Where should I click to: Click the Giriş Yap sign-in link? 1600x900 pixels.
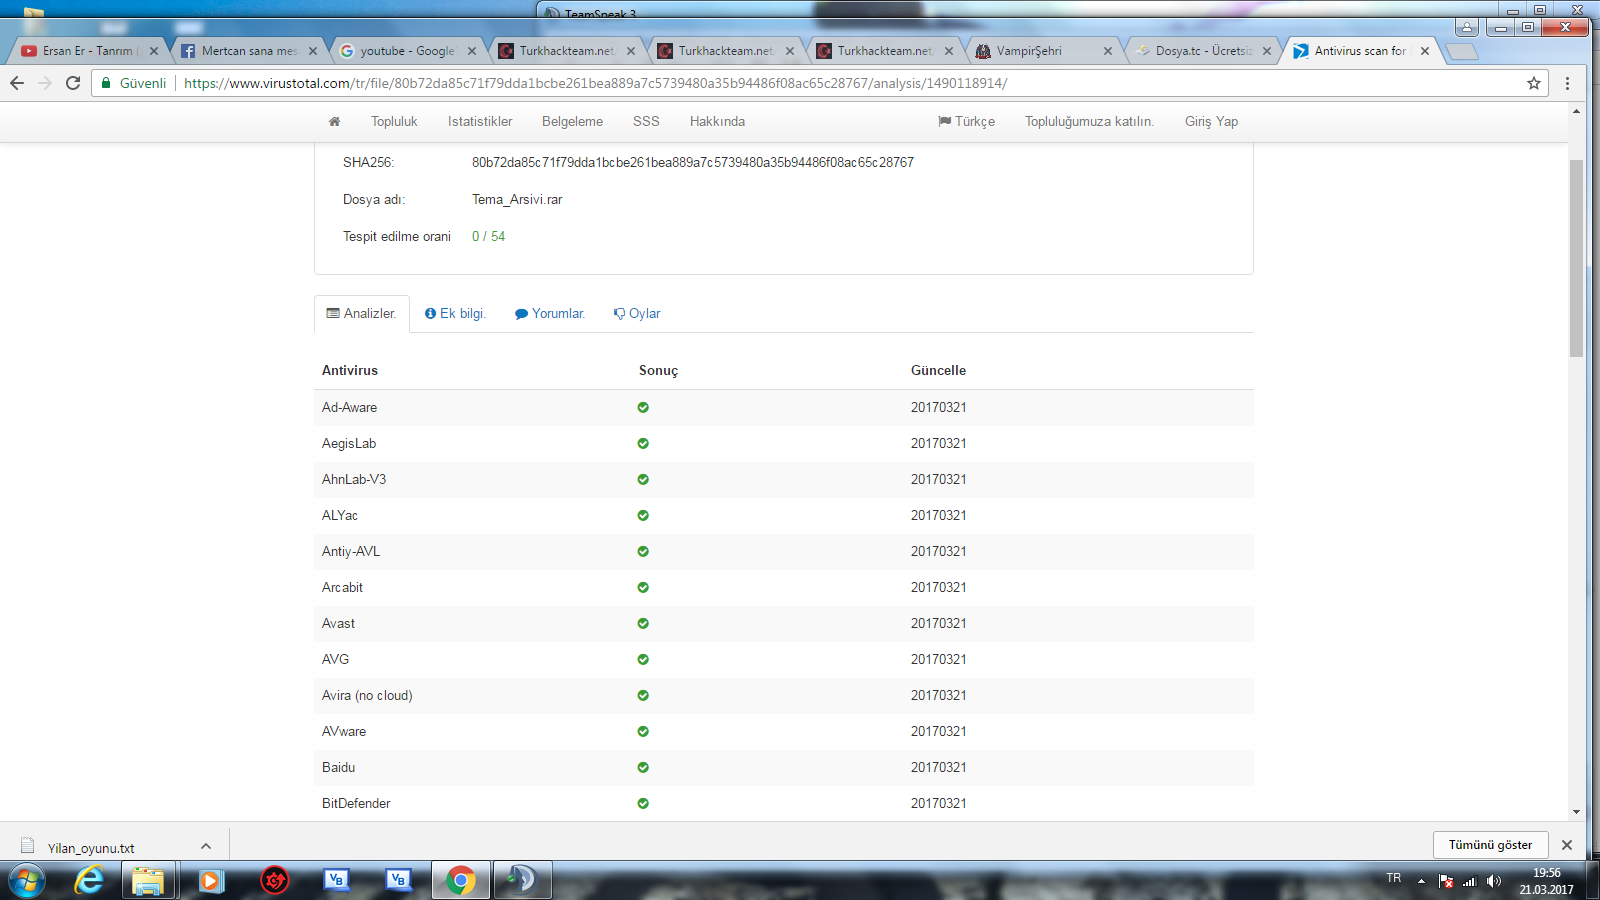1211,121
